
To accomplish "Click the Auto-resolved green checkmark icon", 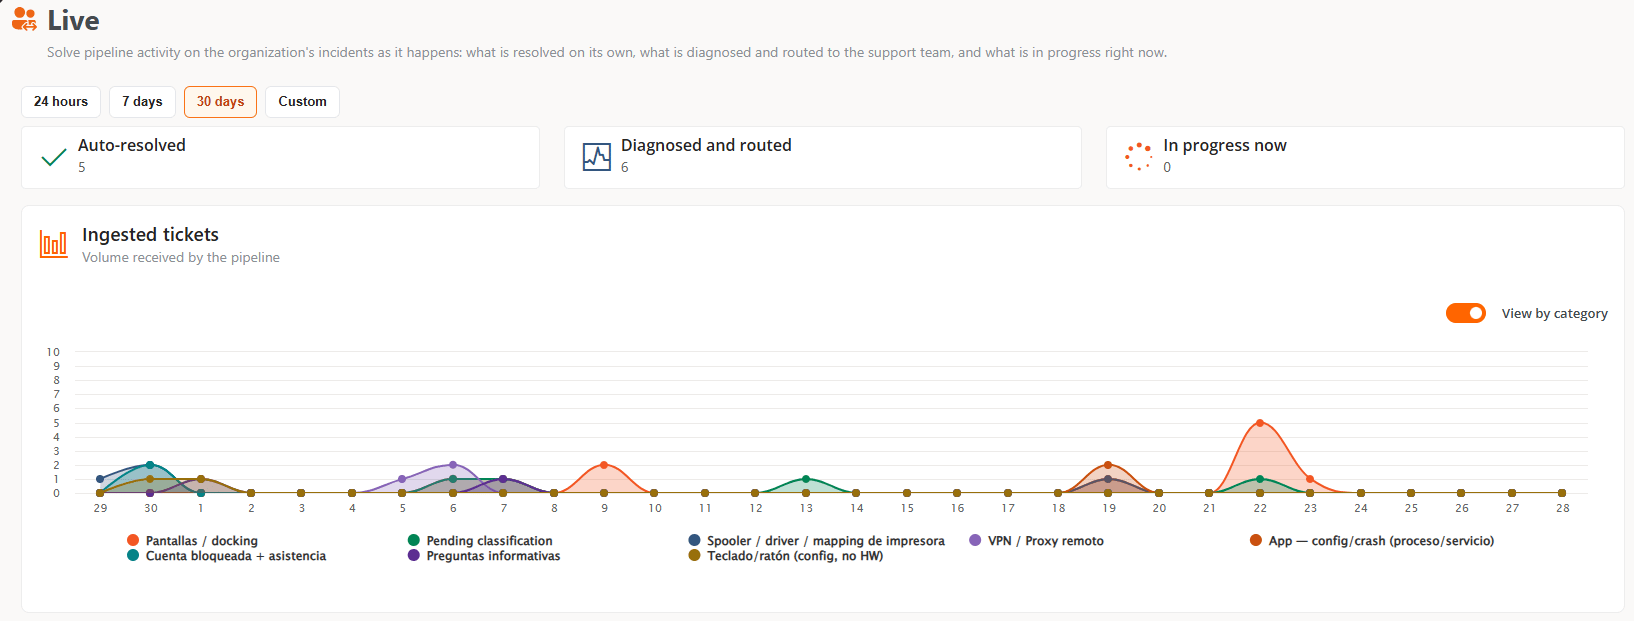I will pos(54,157).
